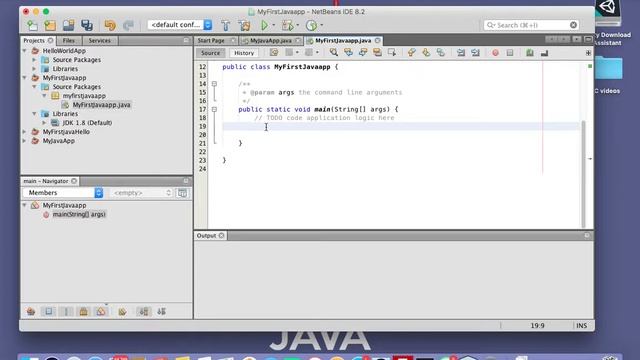Switch to the Services tab
640x360 pixels.
pyautogui.click(x=100, y=40)
